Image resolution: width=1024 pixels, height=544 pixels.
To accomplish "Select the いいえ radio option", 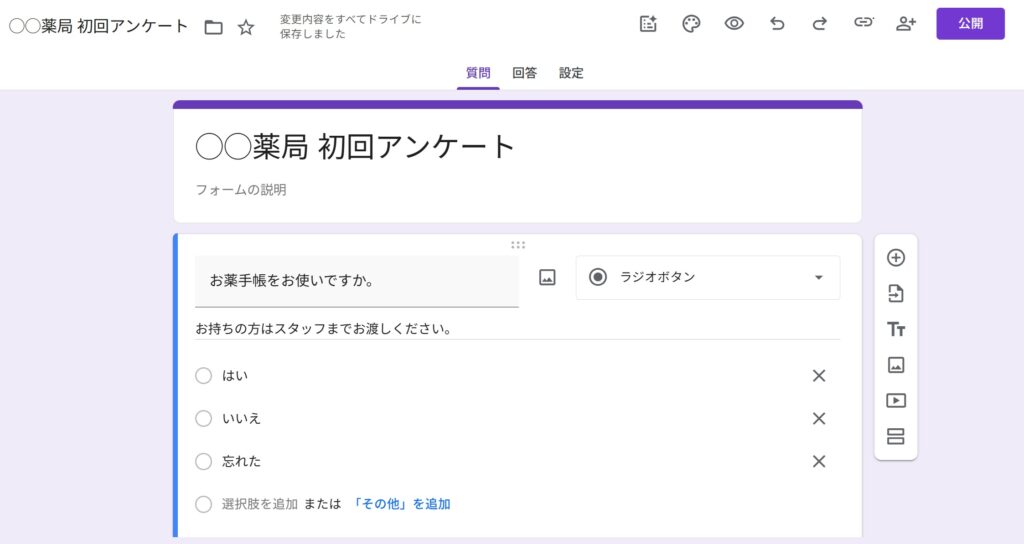I will pyautogui.click(x=204, y=419).
